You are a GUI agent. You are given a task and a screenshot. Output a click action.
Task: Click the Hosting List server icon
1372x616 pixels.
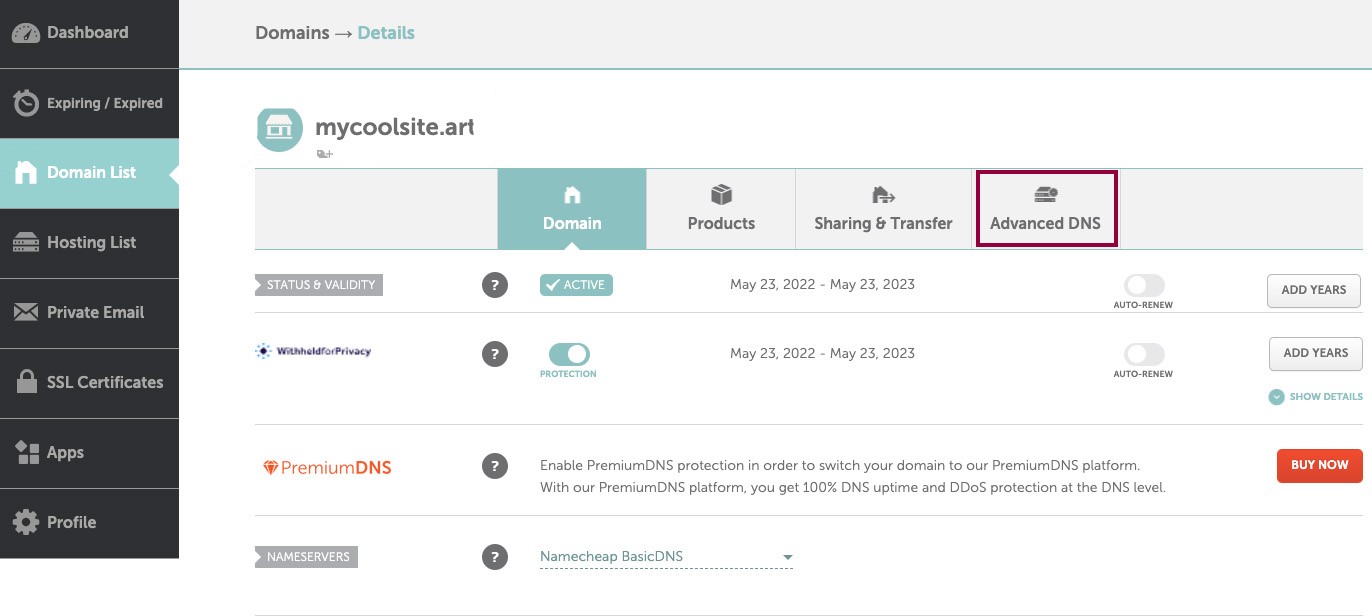[x=26, y=243]
